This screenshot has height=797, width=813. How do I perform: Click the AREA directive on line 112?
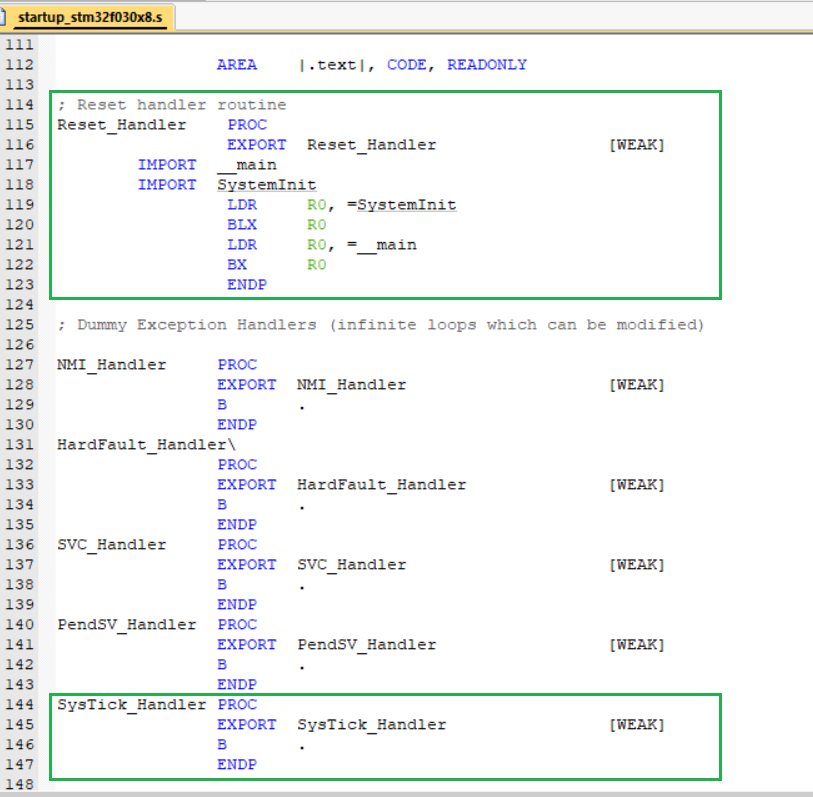pos(236,65)
